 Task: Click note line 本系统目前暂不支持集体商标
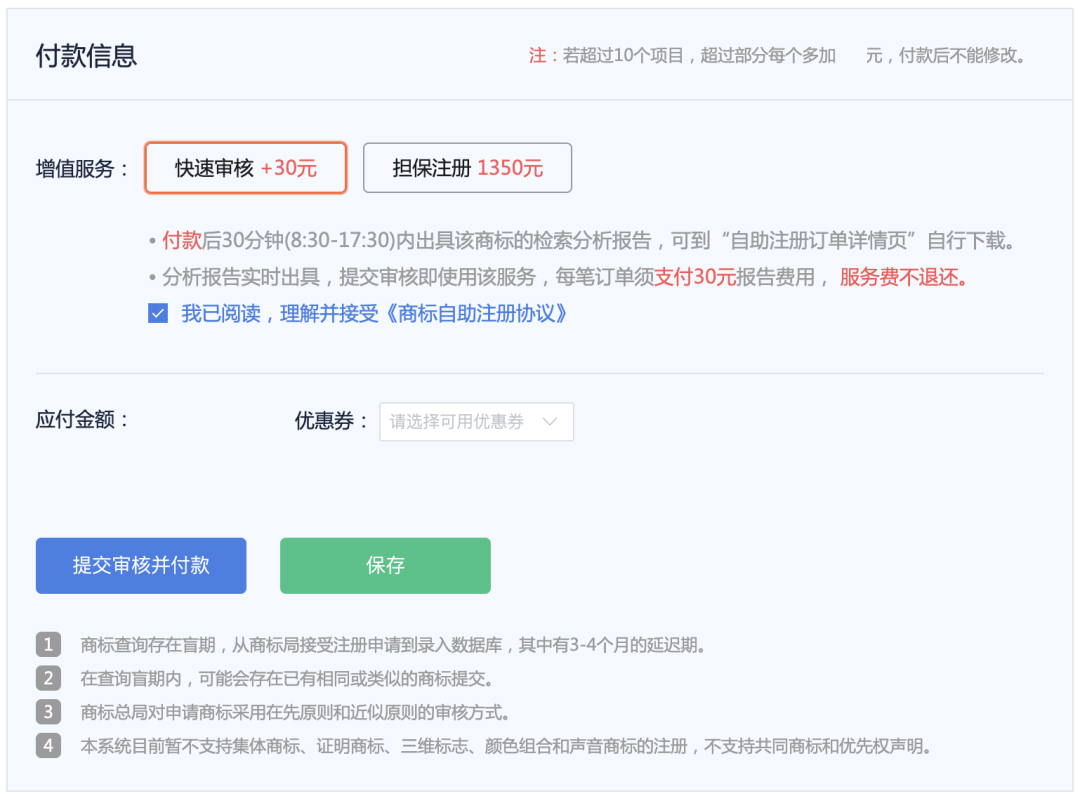pos(506,746)
